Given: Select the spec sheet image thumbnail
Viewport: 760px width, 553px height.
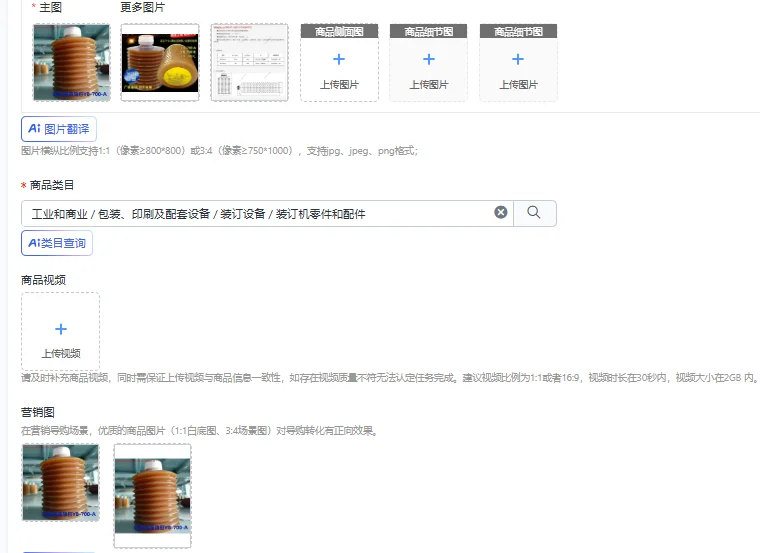Looking at the screenshot, I should coord(250,63).
